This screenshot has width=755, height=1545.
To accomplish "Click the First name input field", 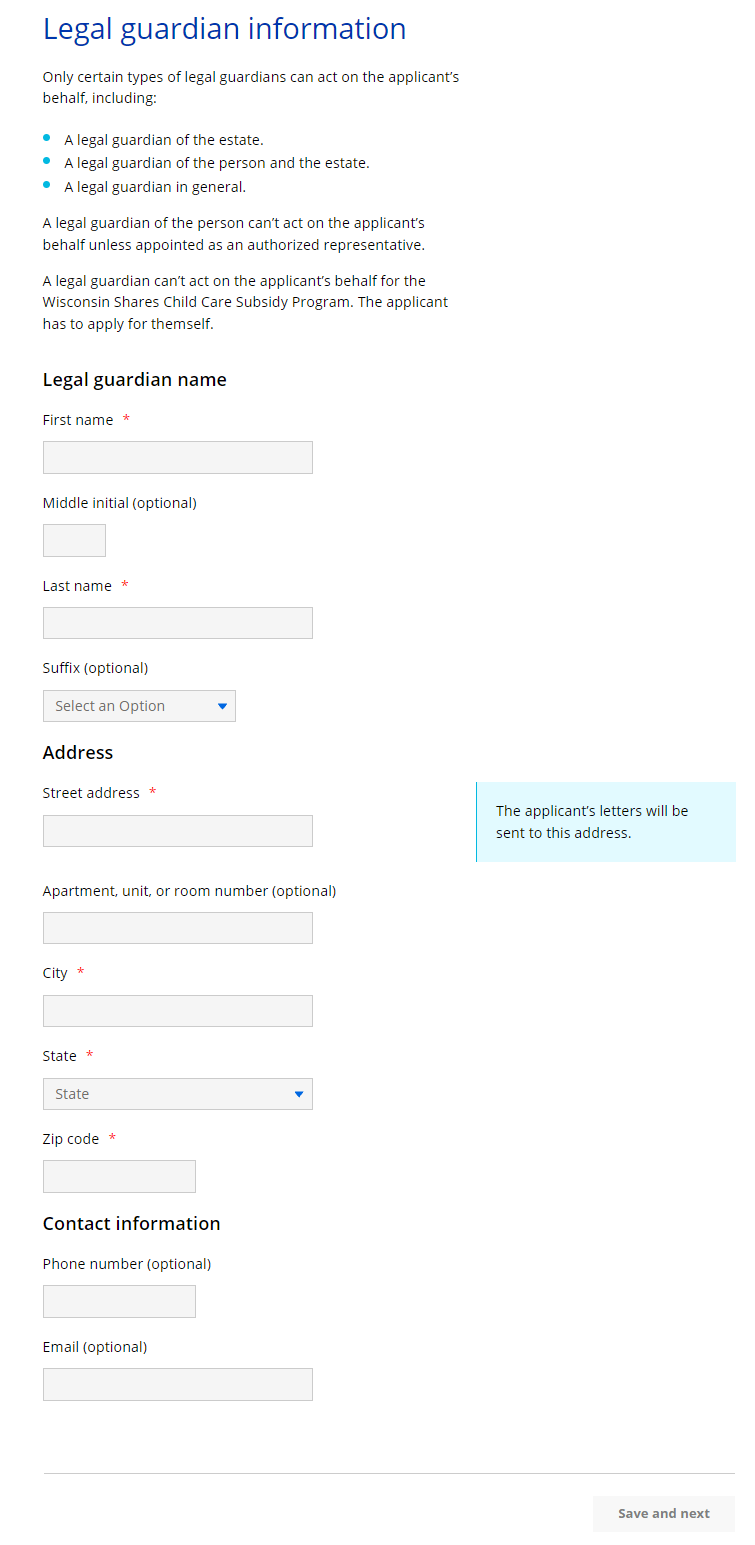I will [177, 457].
